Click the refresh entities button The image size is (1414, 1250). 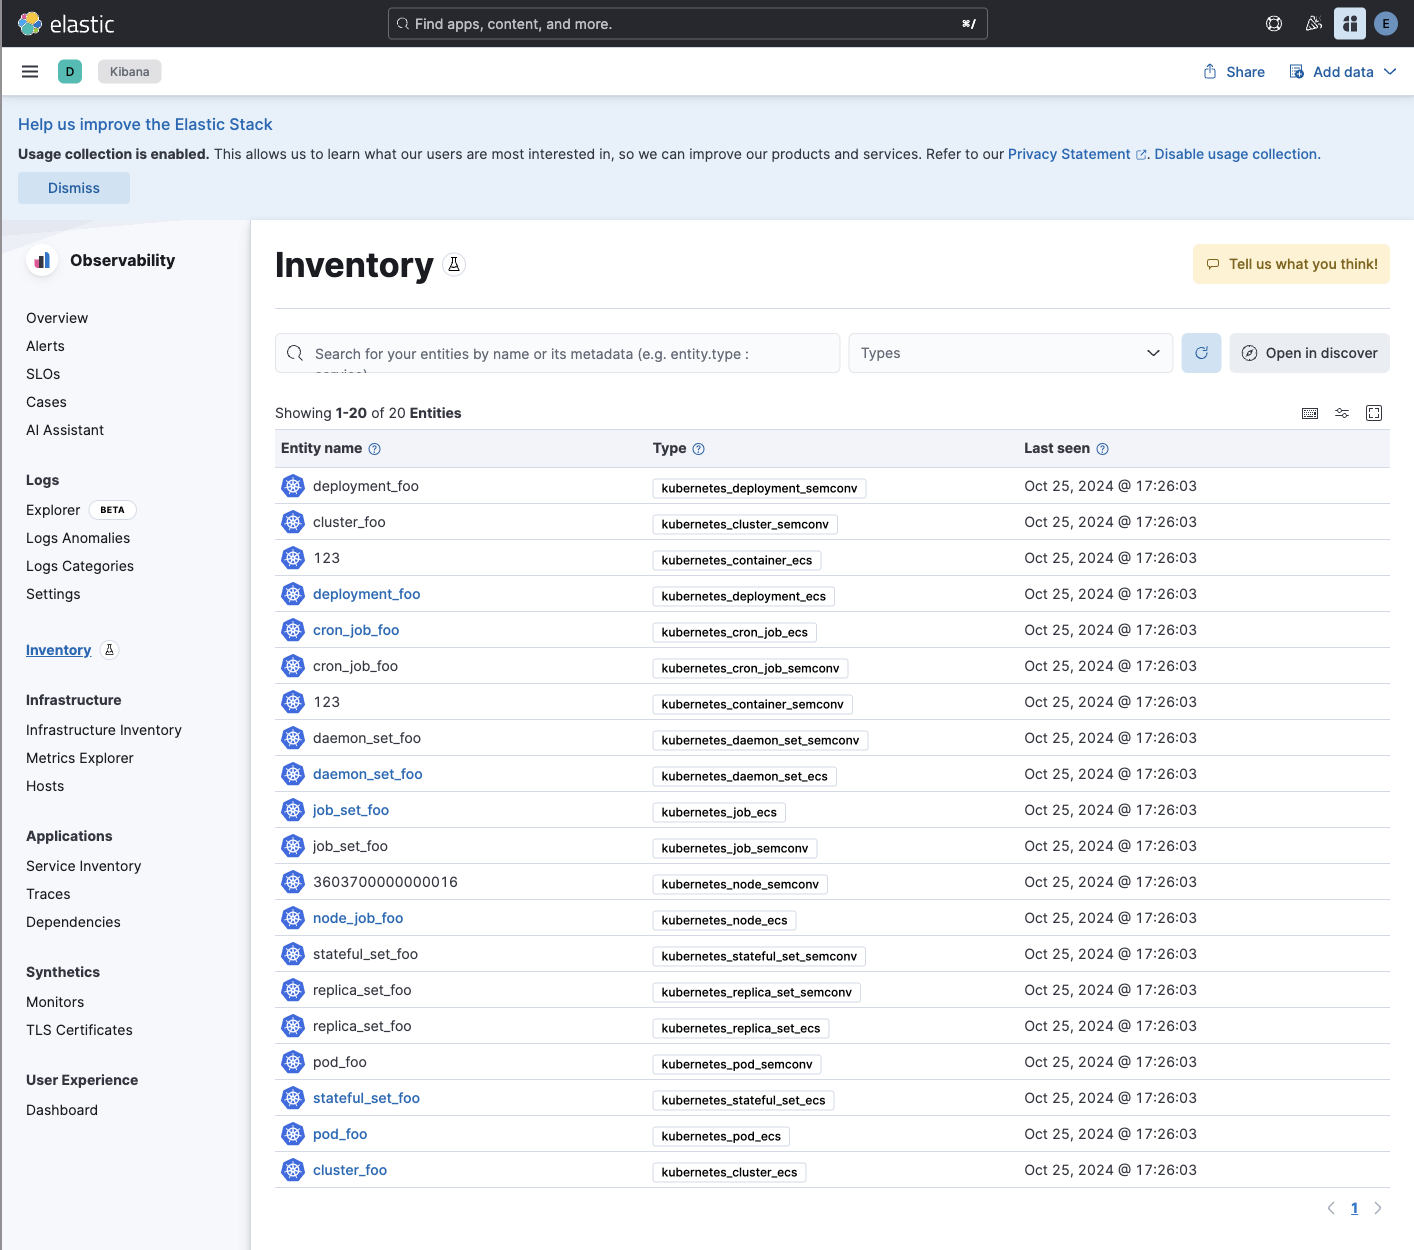pos(1201,353)
